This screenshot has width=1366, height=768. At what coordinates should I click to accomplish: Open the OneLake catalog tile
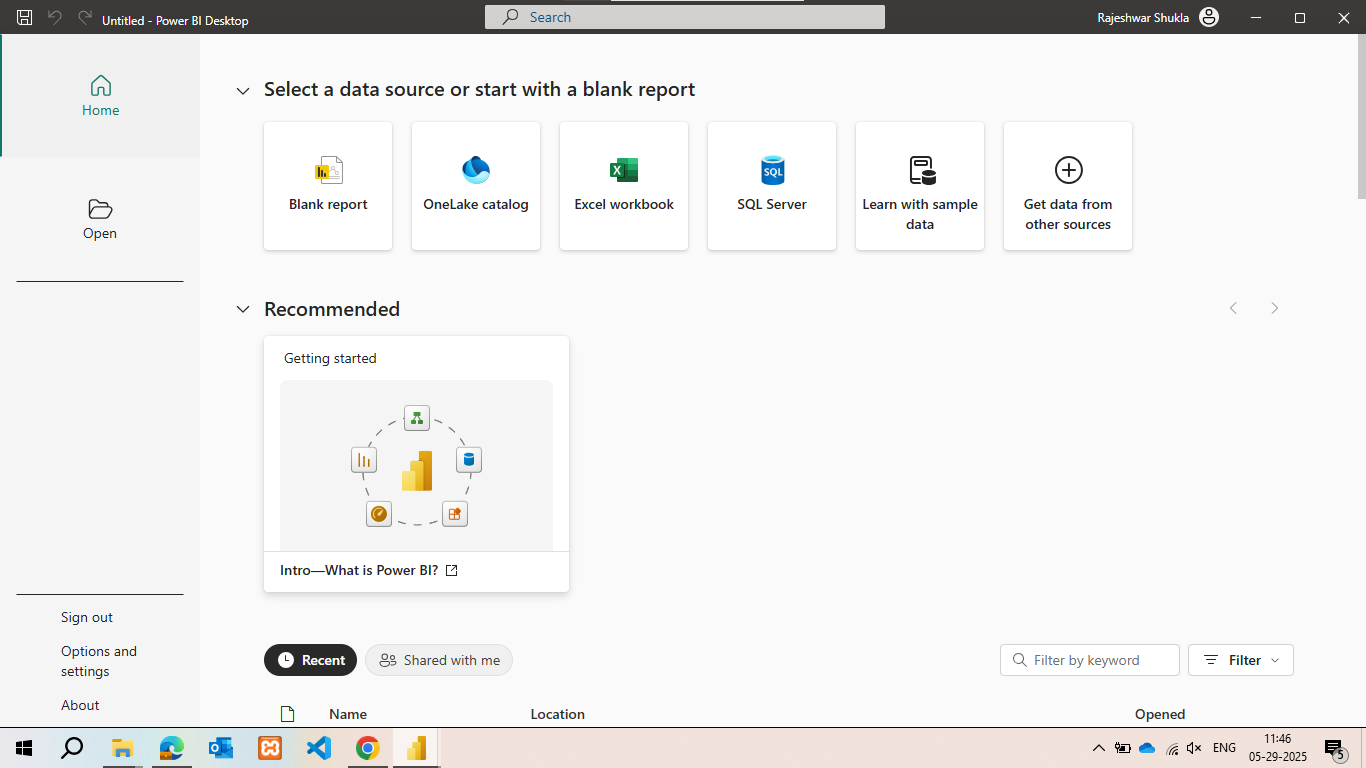(476, 186)
